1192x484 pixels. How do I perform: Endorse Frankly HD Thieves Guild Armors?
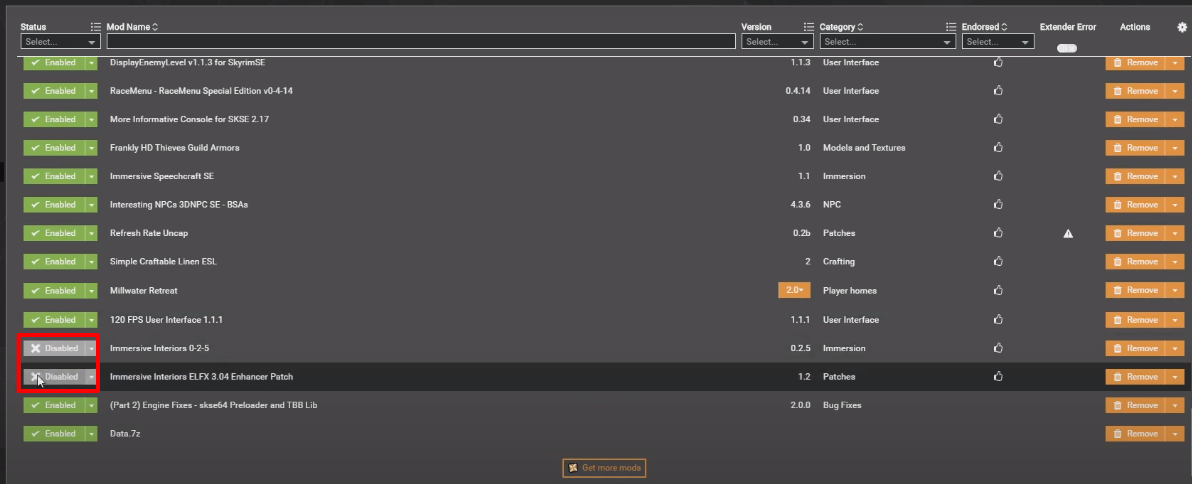click(x=998, y=147)
